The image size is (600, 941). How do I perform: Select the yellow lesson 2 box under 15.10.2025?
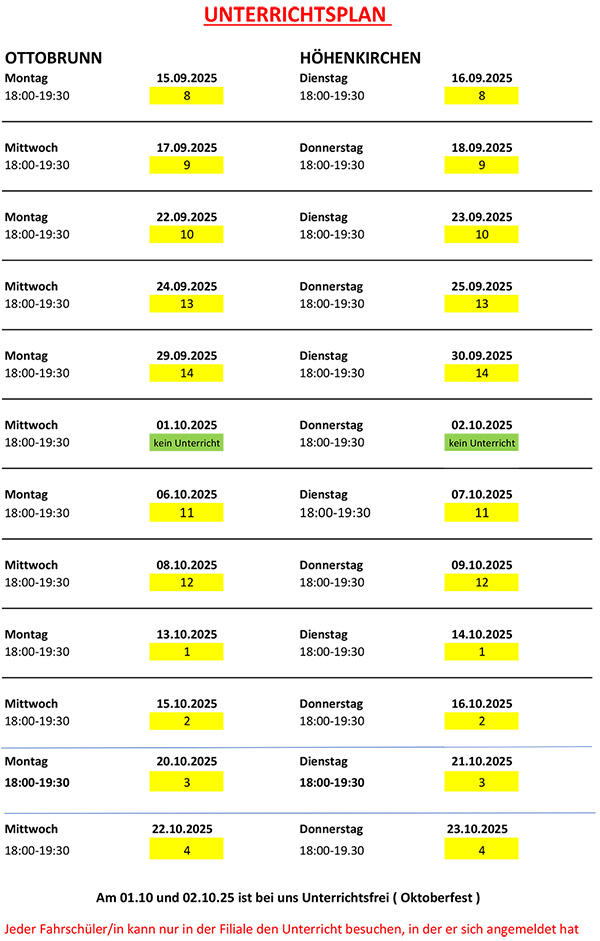point(186,721)
